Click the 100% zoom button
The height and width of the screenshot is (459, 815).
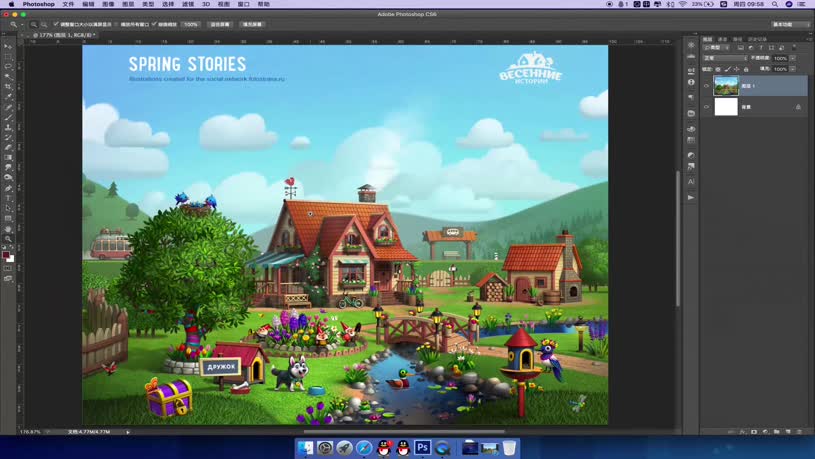(x=191, y=24)
